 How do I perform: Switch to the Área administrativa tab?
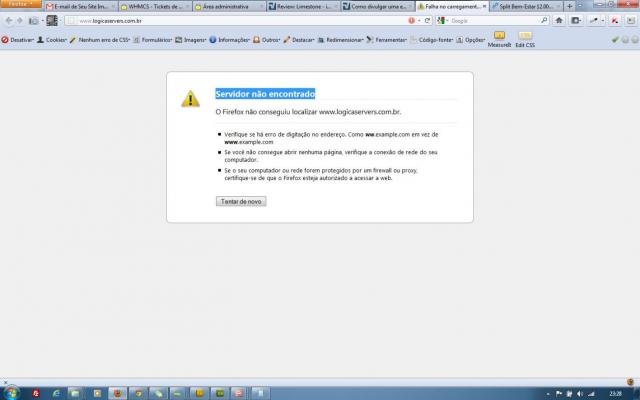tap(229, 7)
